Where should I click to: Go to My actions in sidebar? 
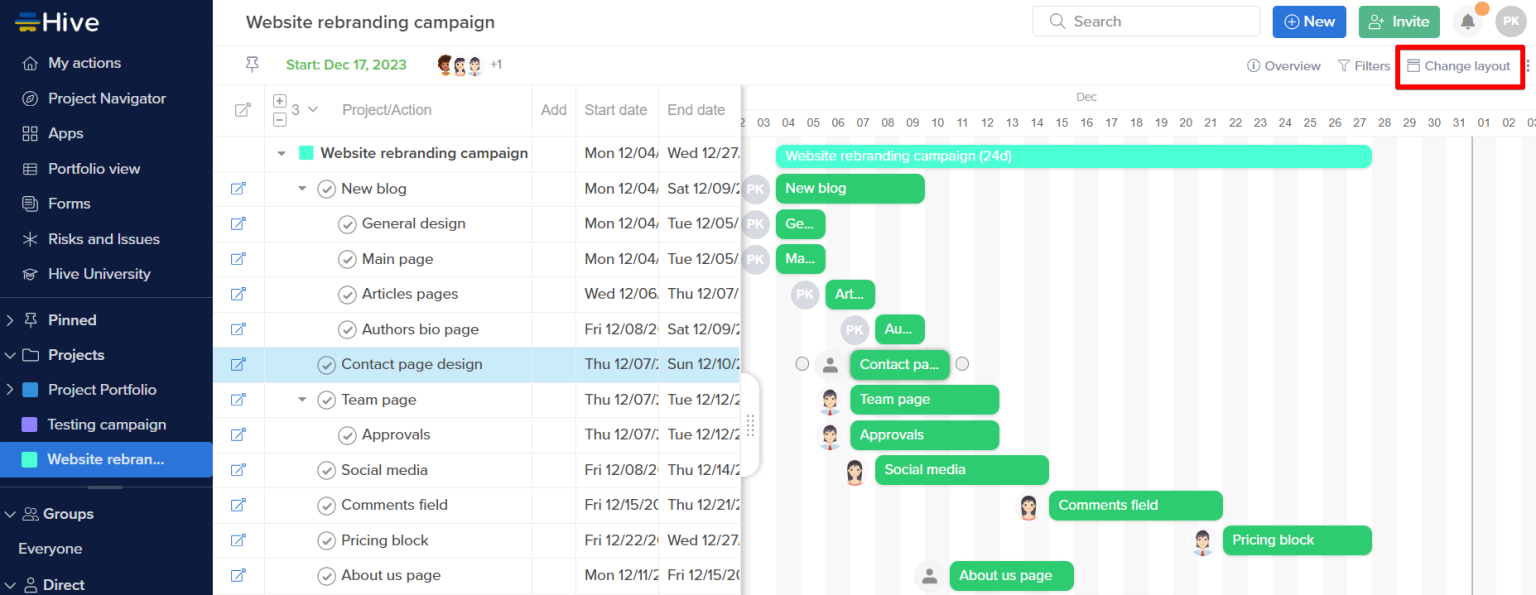click(x=84, y=63)
